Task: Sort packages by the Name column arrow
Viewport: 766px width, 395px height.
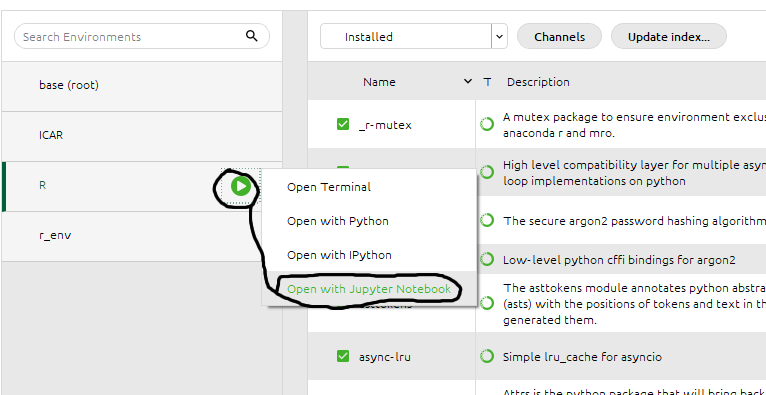Action: pos(468,82)
